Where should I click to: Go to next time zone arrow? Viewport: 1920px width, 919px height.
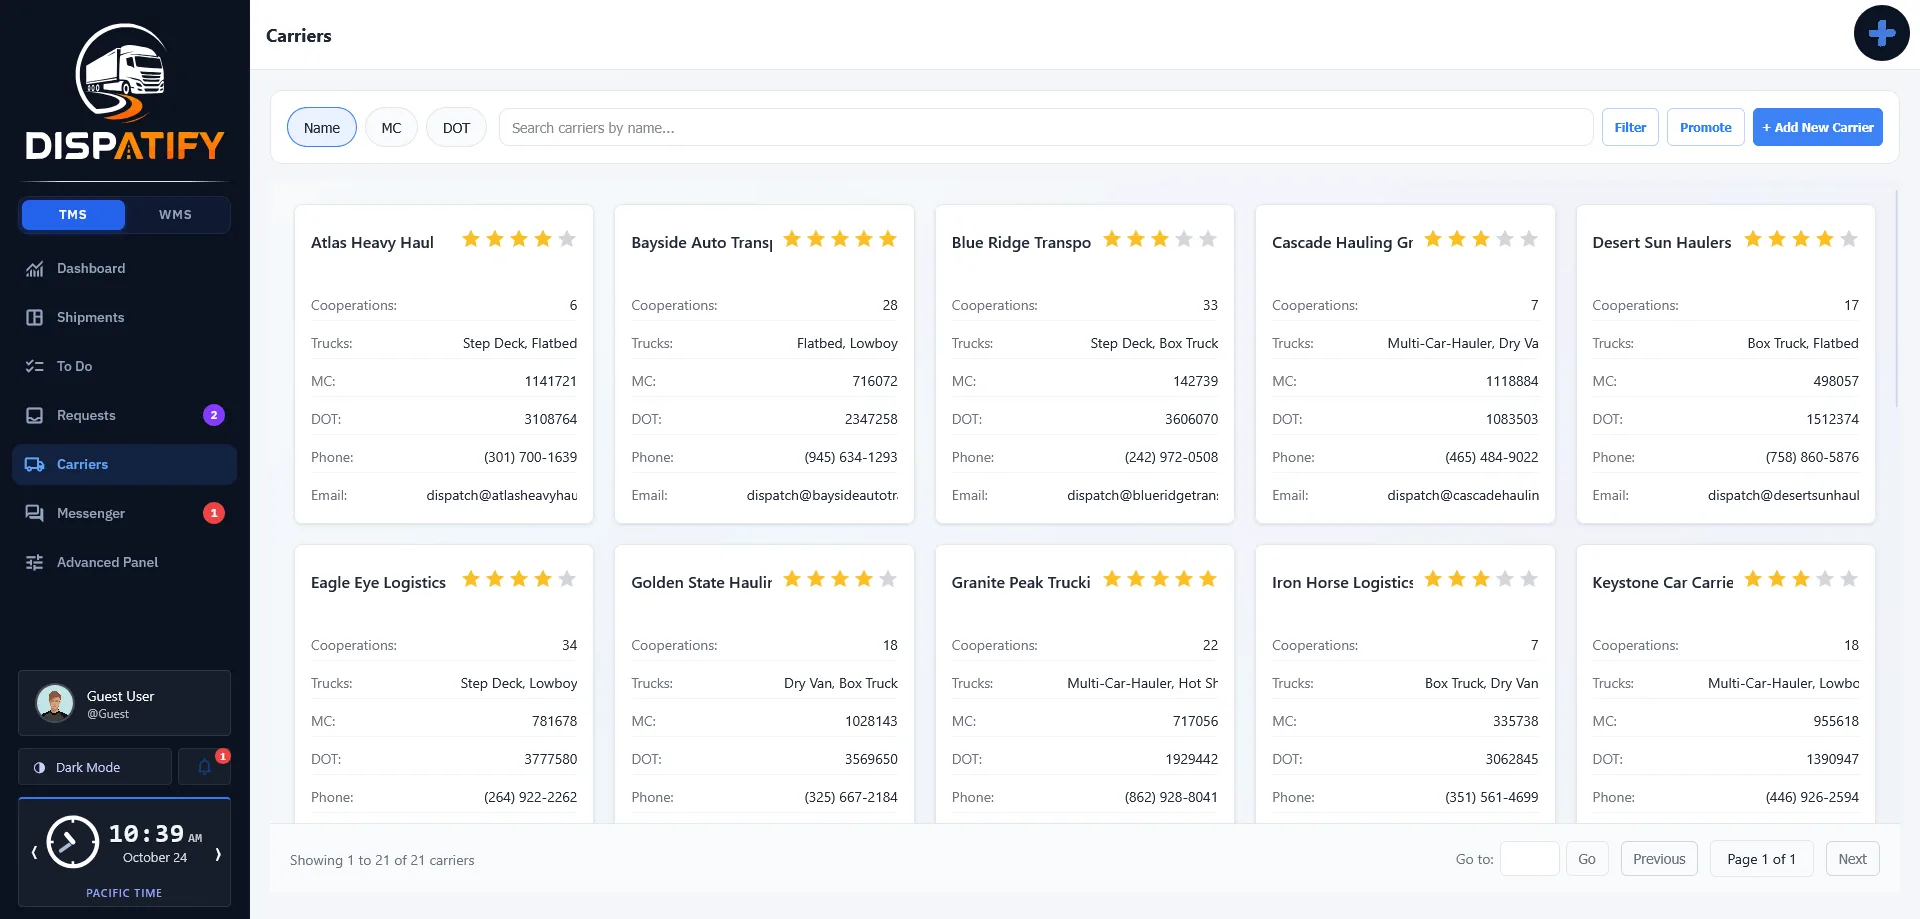(x=218, y=853)
